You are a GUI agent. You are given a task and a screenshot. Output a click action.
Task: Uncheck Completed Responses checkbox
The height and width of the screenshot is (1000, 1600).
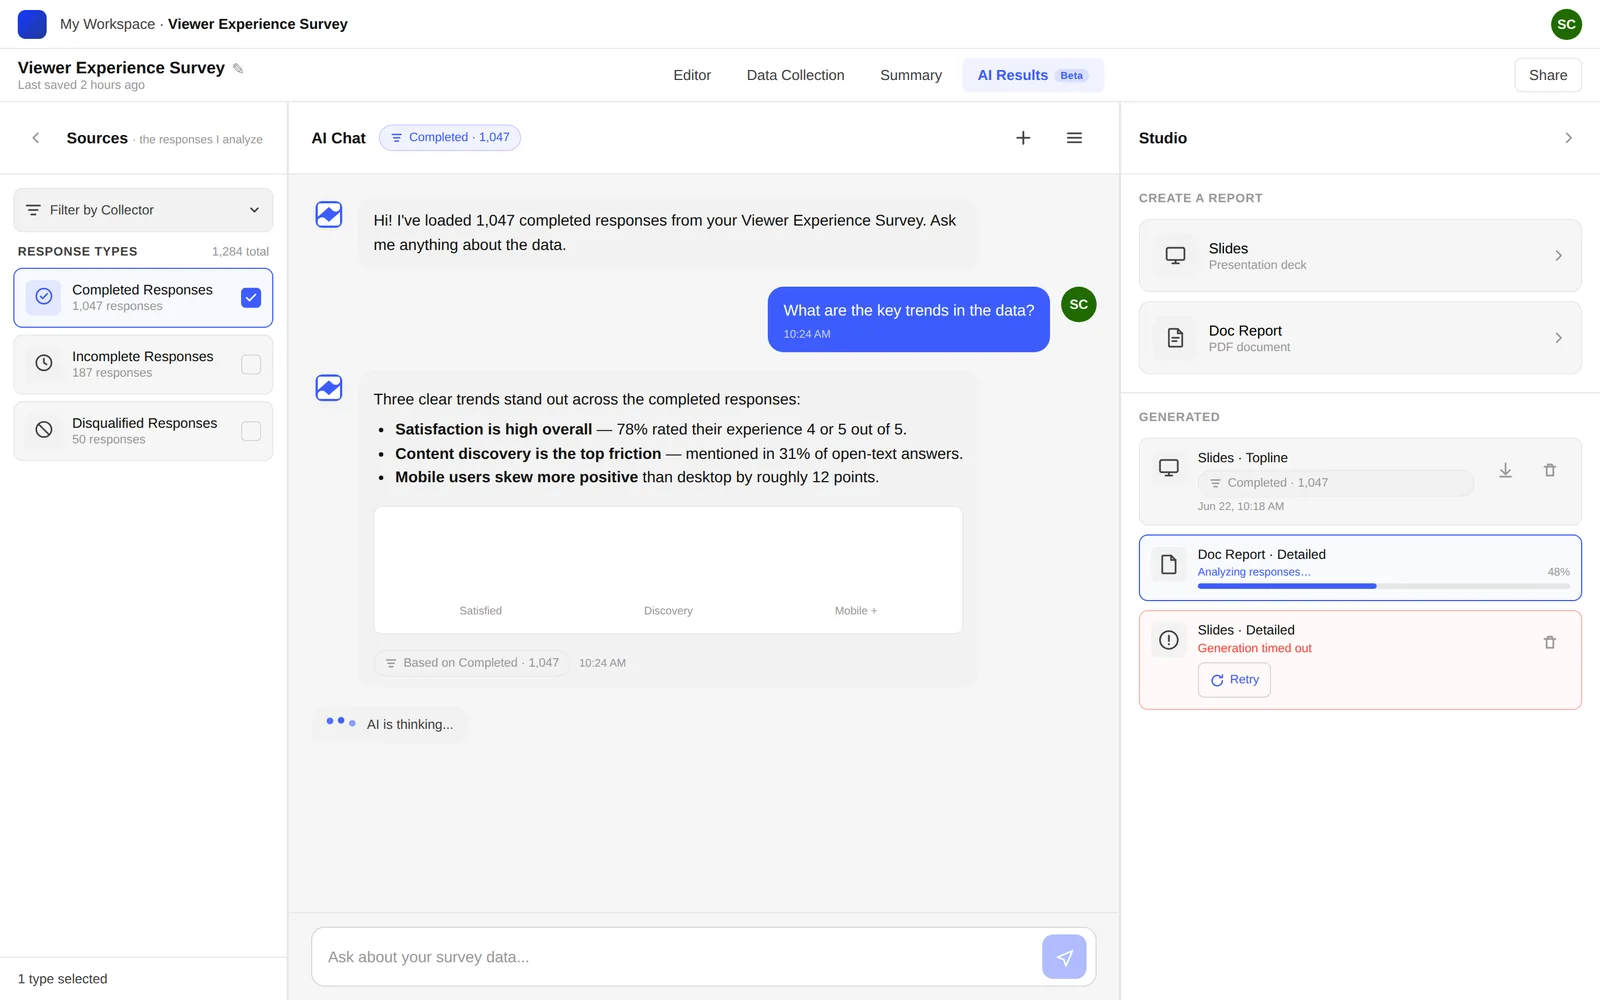click(x=251, y=297)
